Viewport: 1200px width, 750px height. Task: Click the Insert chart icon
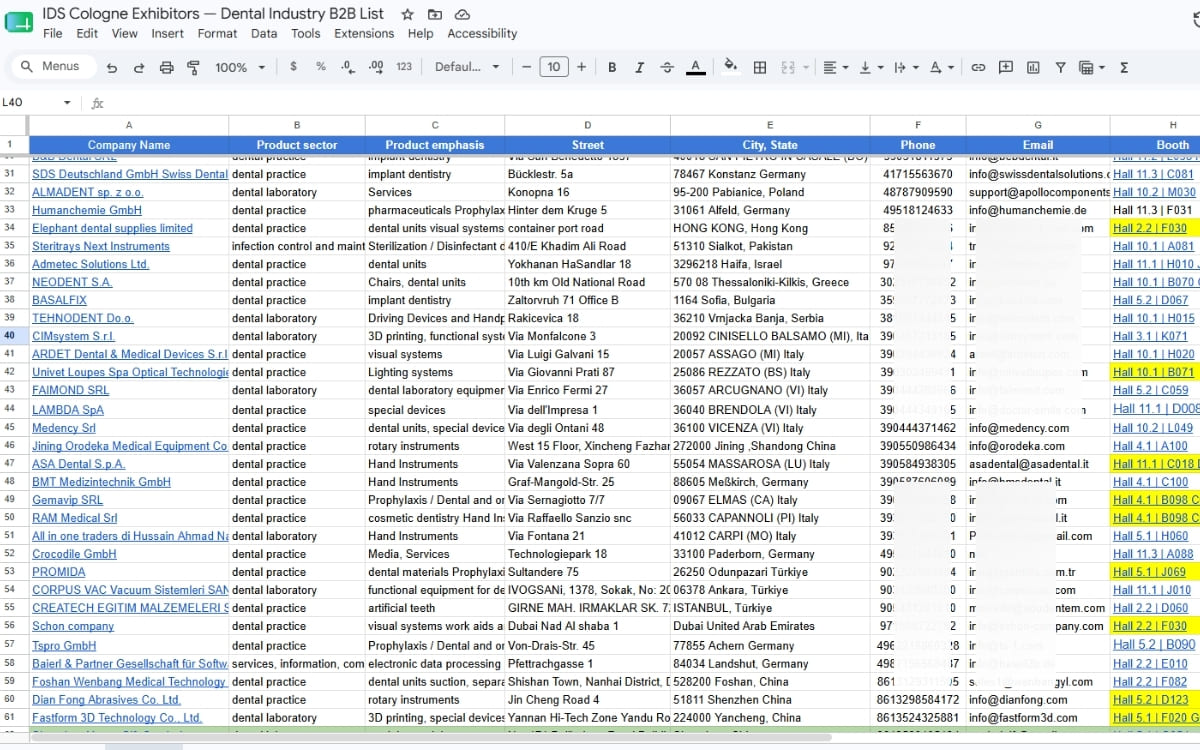[1033, 67]
